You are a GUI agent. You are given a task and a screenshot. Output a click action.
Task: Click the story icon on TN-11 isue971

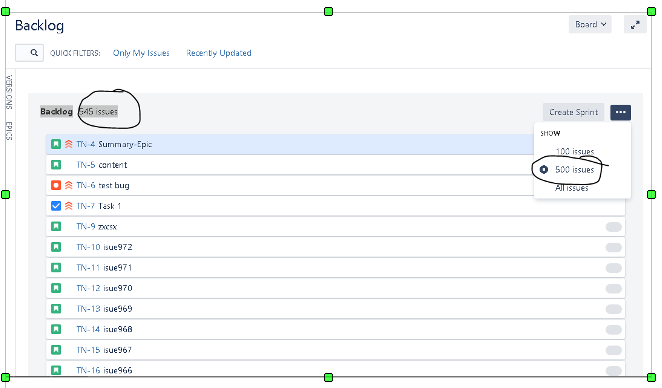[56, 268]
